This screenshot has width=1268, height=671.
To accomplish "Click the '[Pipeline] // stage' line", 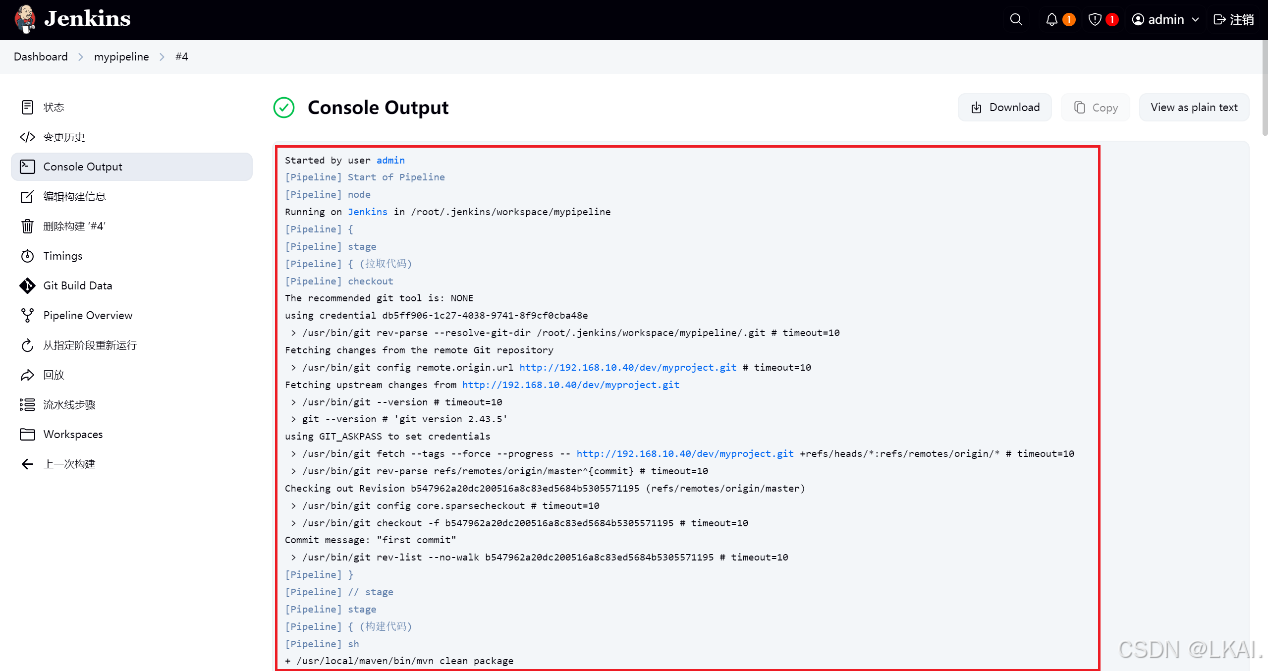I will pyautogui.click(x=339, y=592).
